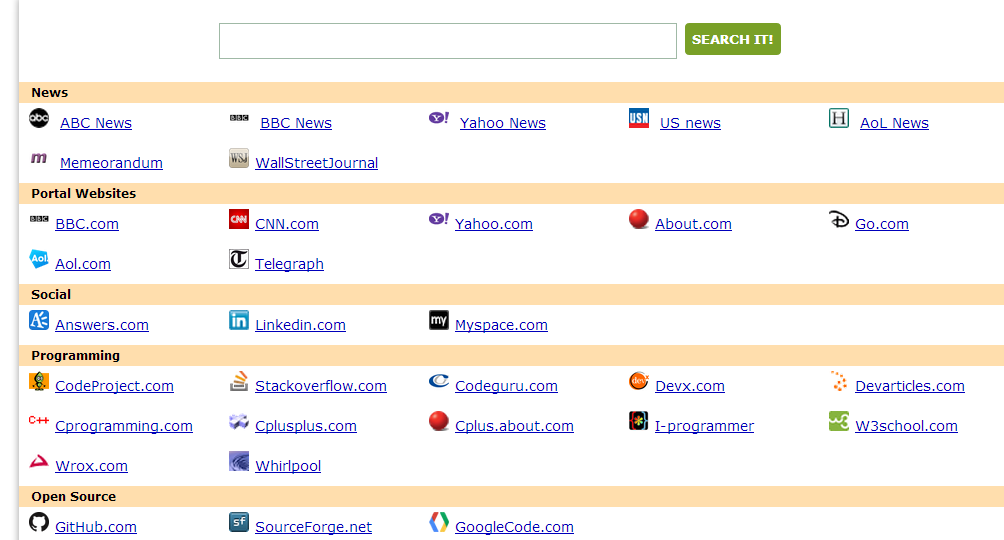
Task: Follow the Linkedin.com link
Action: tap(300, 325)
